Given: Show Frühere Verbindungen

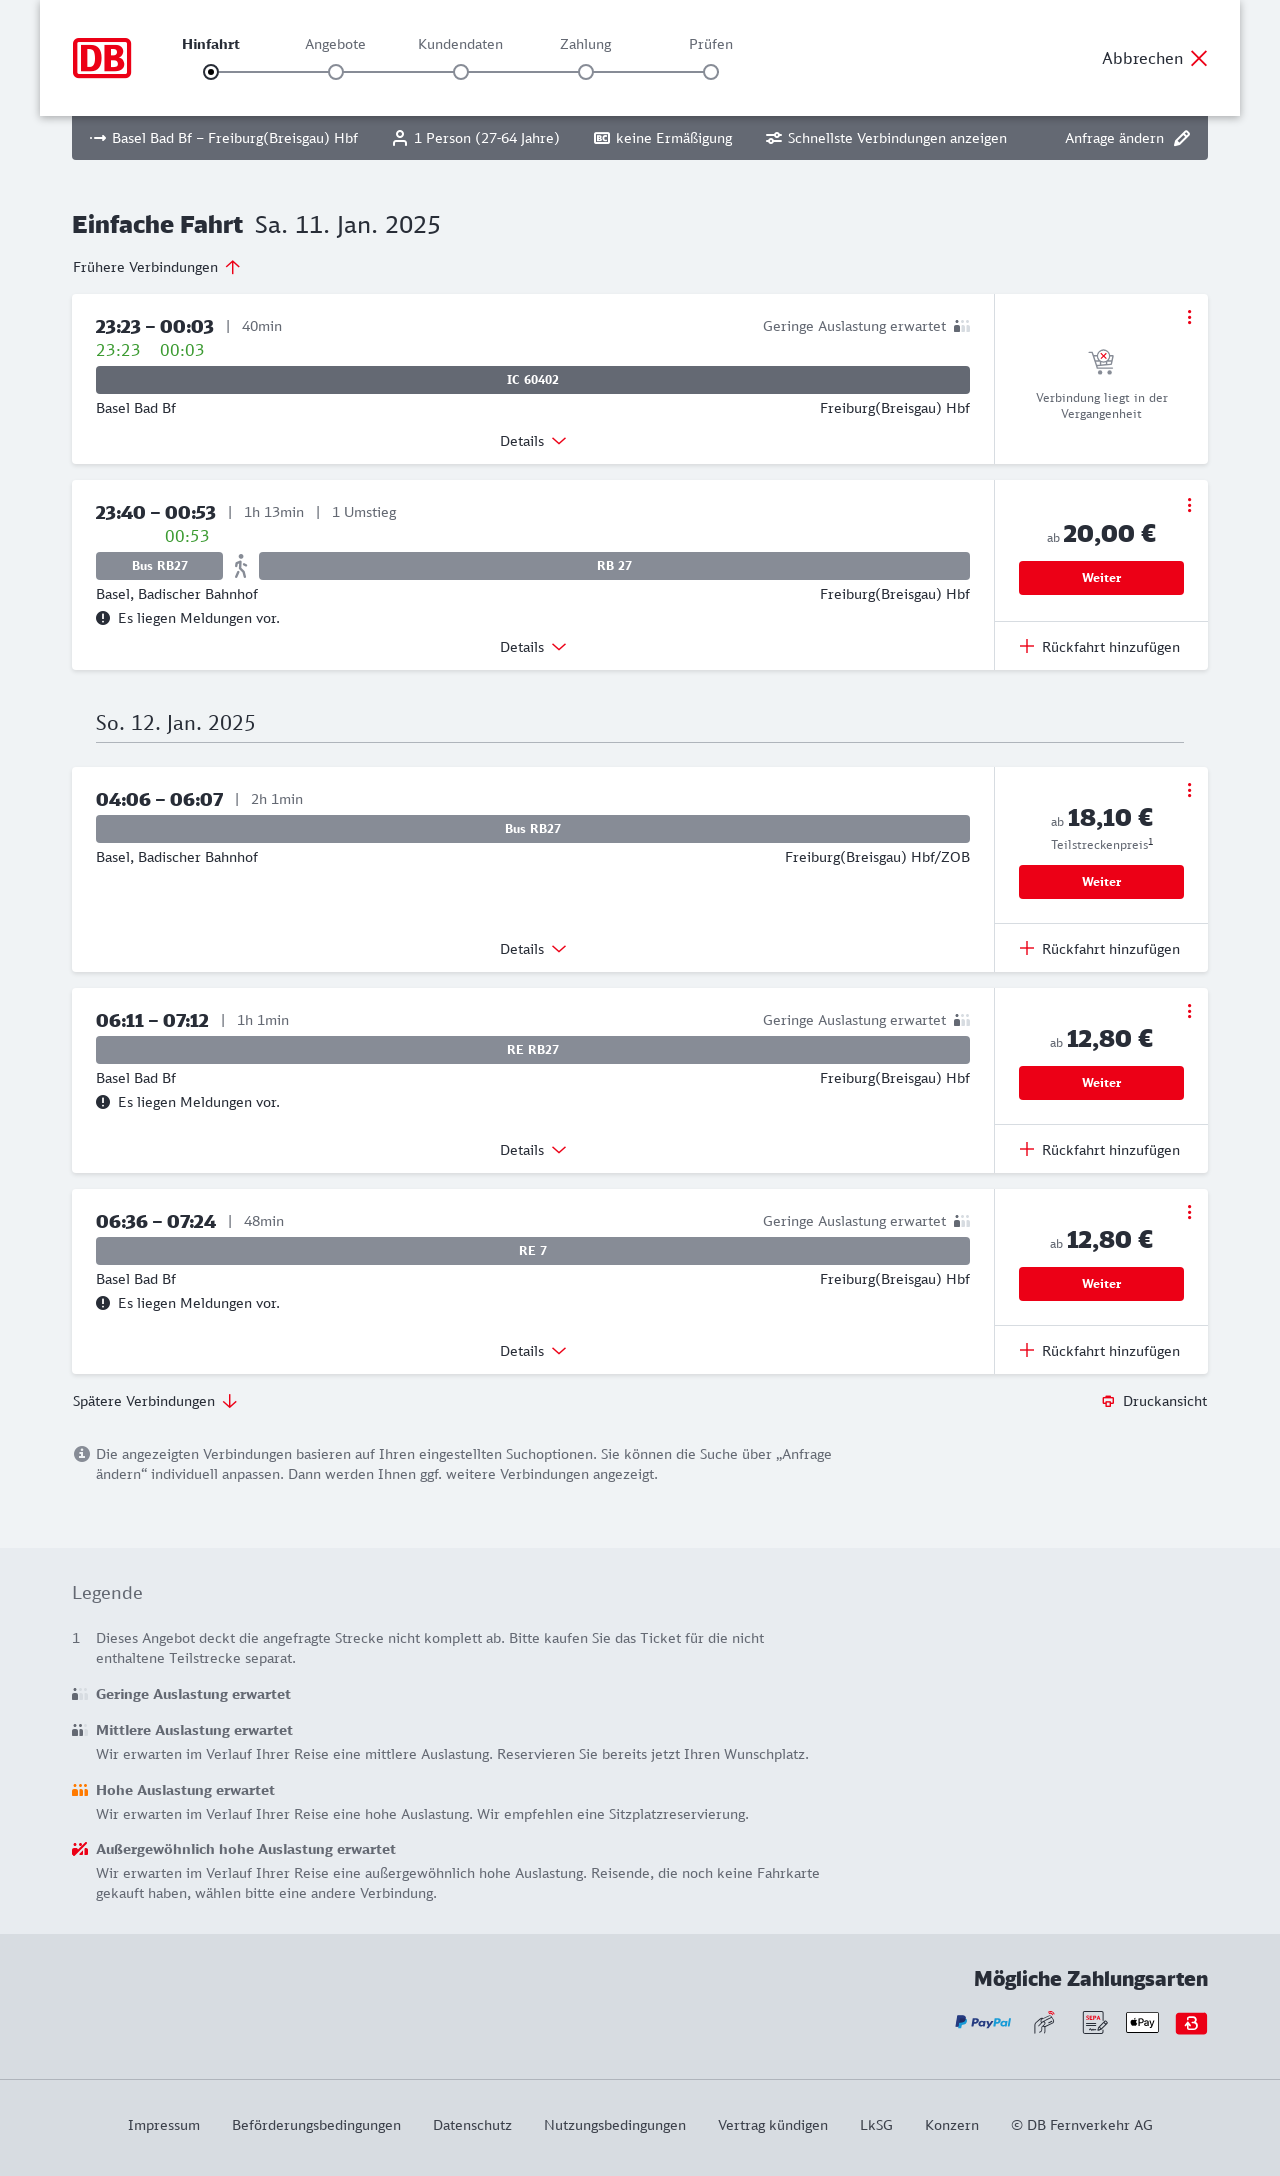Looking at the screenshot, I should click(x=157, y=267).
